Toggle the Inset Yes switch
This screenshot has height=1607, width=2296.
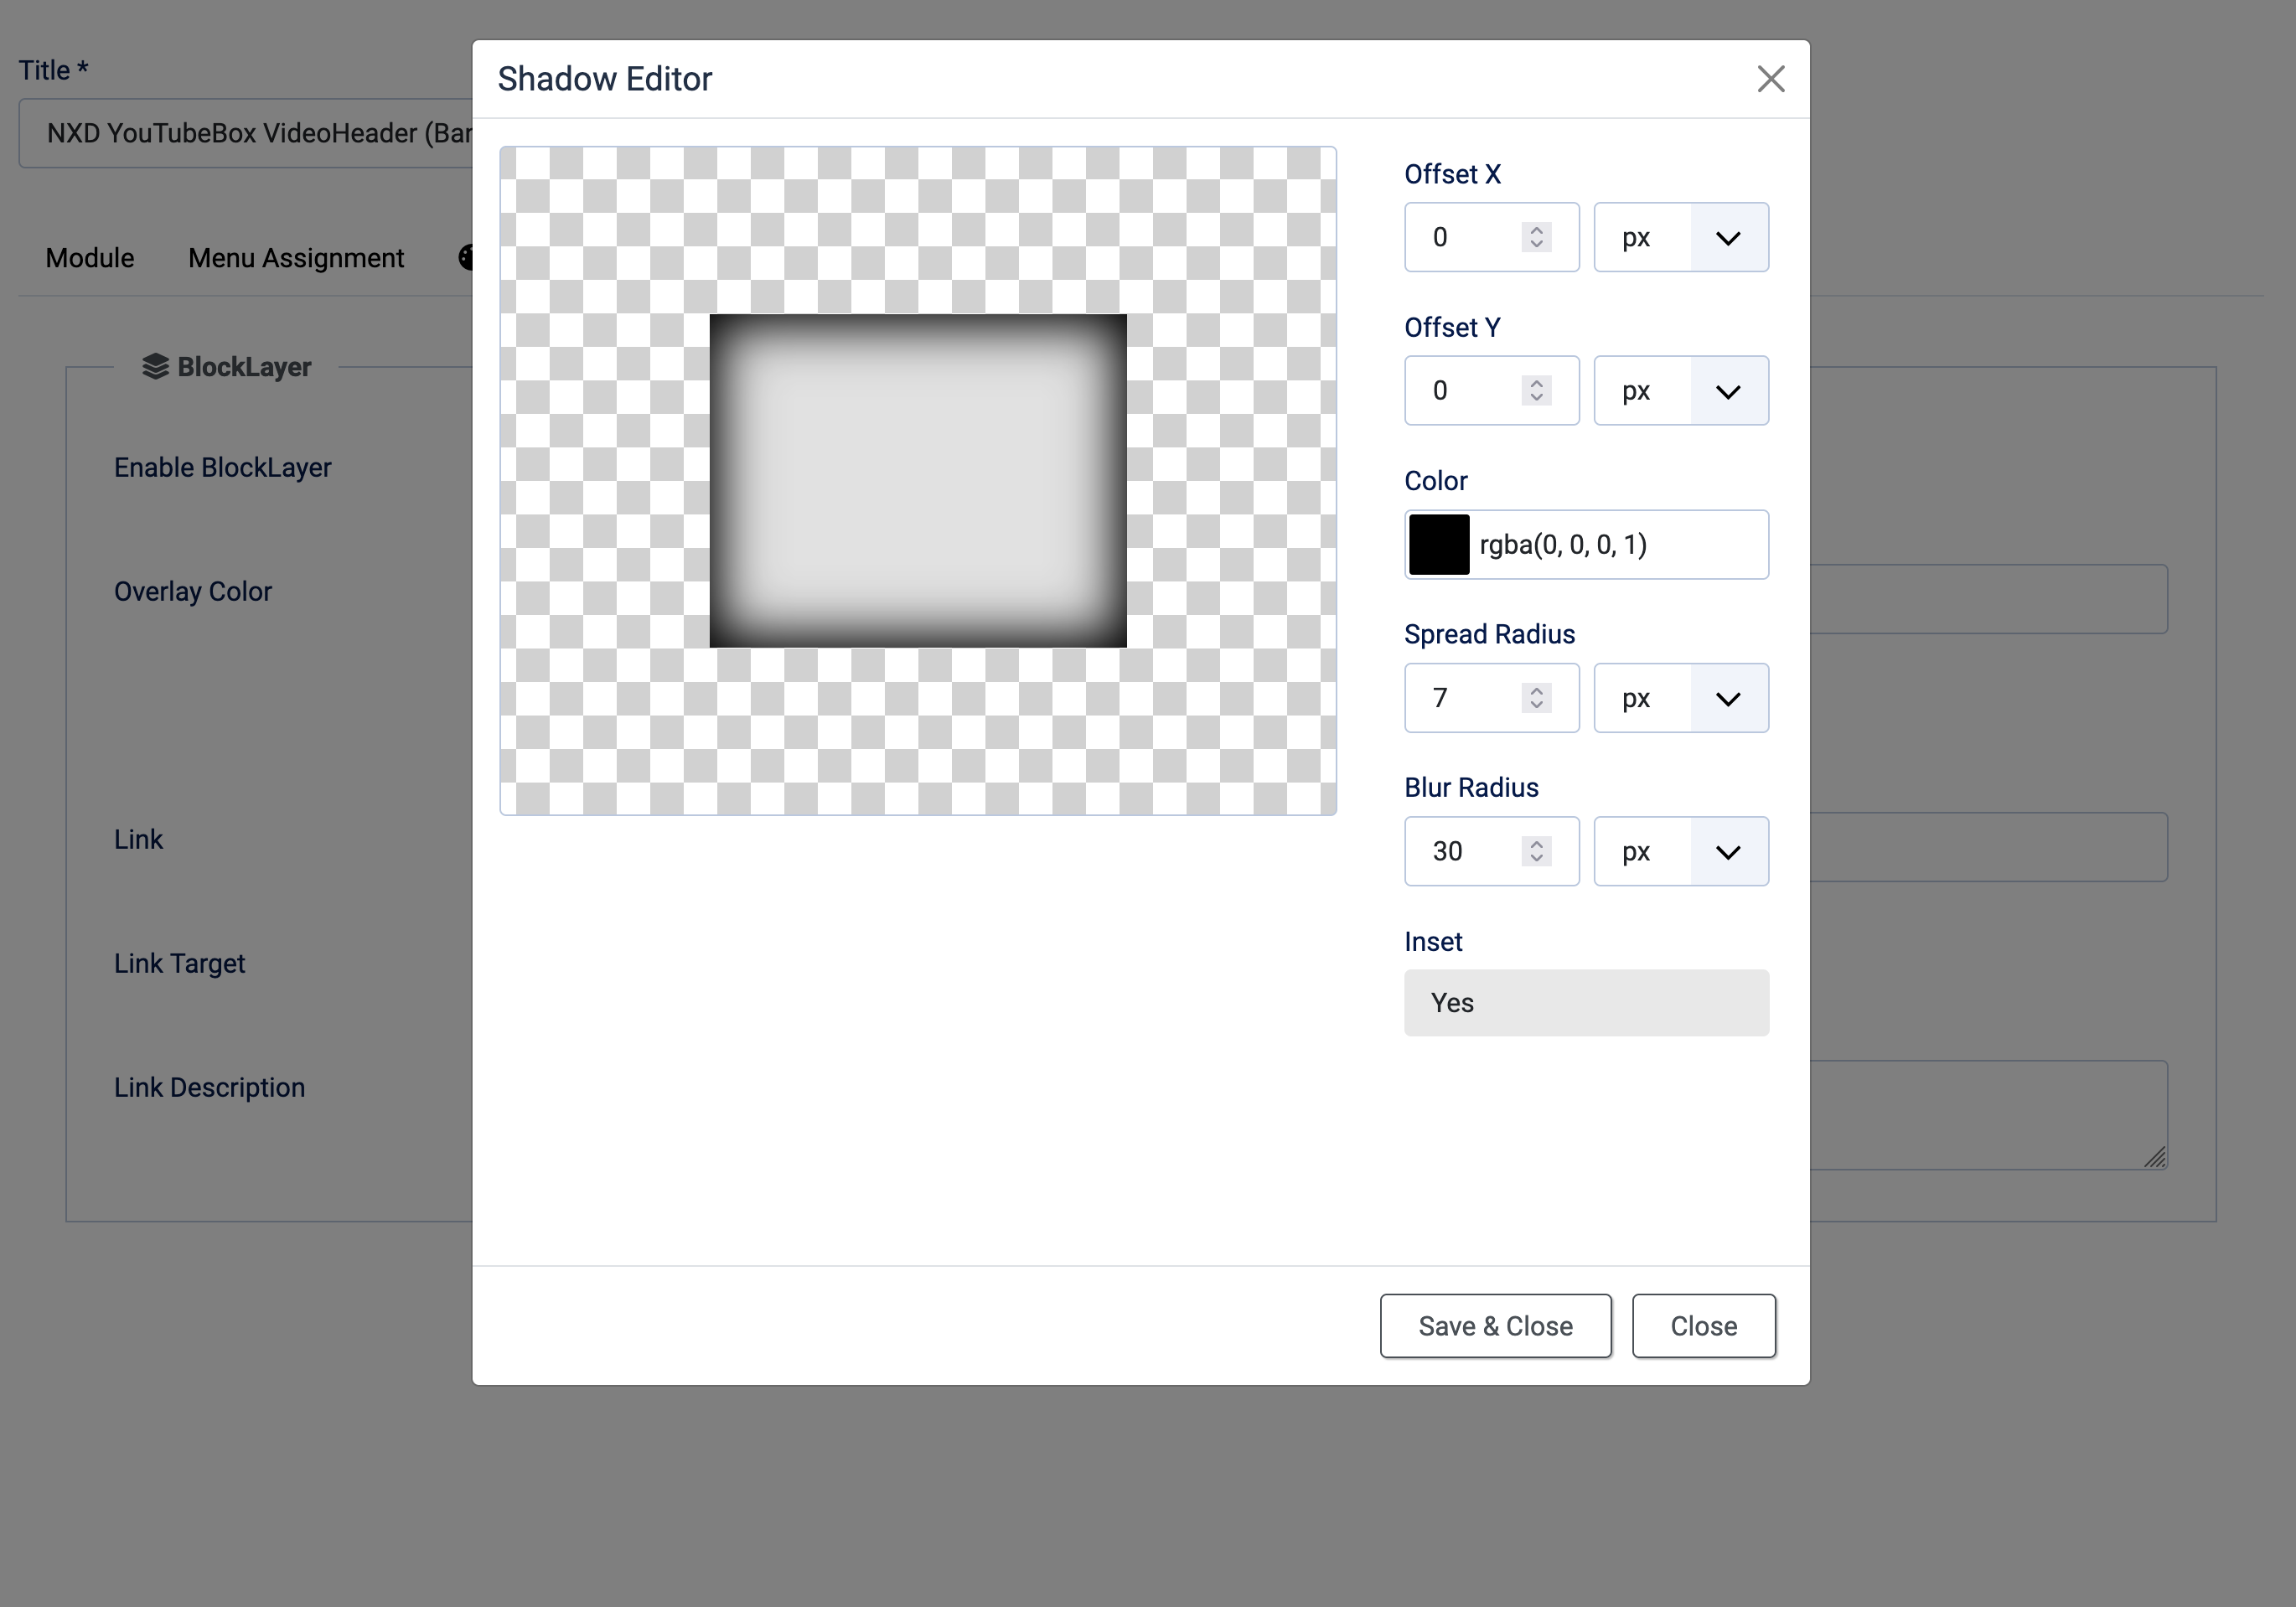click(1585, 1003)
